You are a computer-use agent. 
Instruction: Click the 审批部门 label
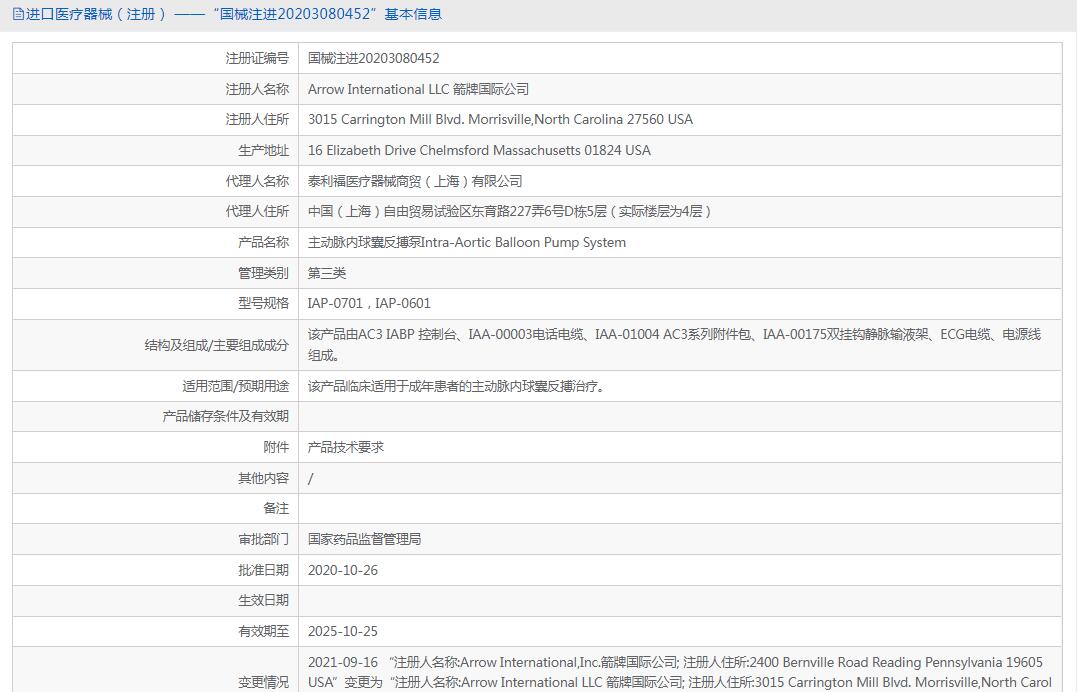(263, 540)
